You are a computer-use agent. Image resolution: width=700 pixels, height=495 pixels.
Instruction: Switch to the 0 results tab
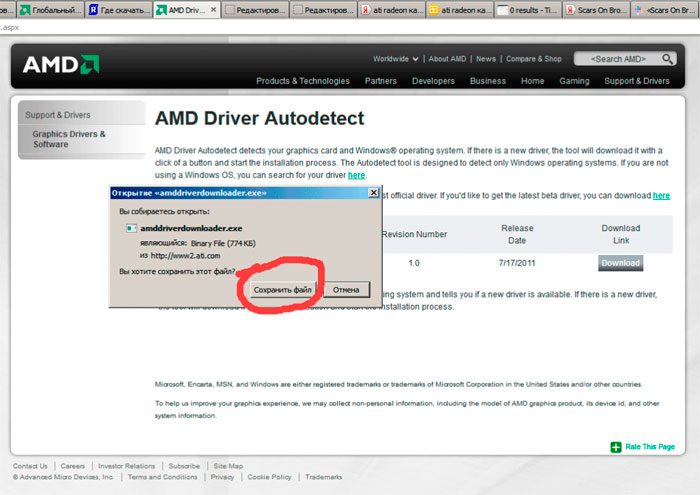click(528, 10)
